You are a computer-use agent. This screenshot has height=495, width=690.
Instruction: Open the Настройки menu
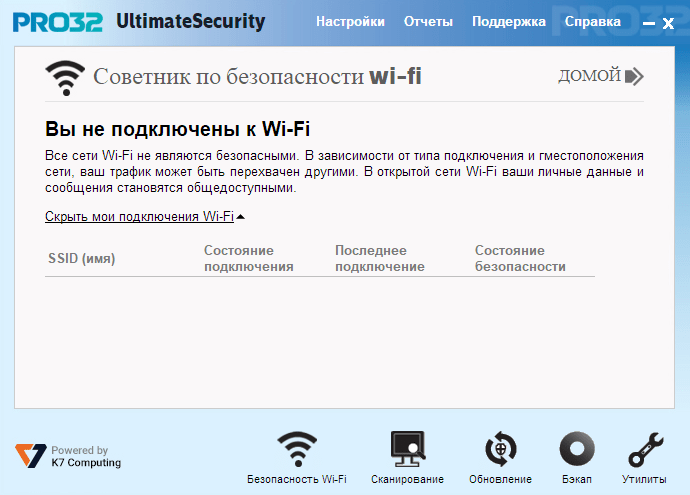click(x=350, y=22)
